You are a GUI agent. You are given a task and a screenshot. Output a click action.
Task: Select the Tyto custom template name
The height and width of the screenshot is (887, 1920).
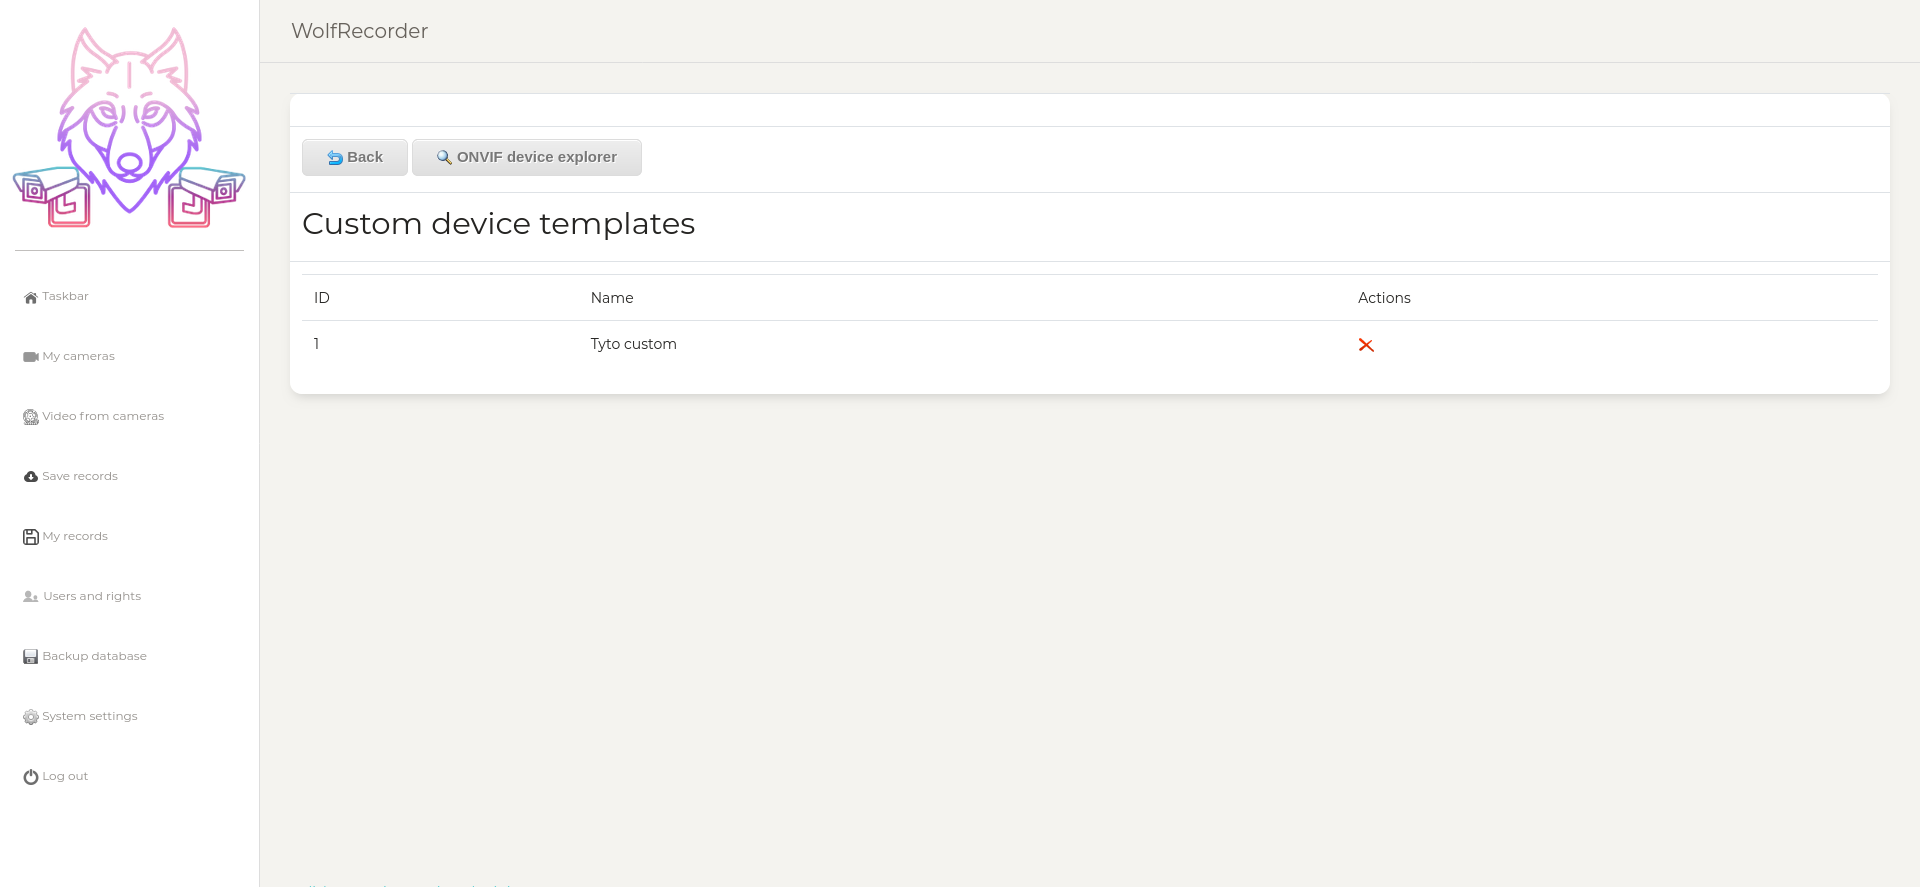(633, 344)
